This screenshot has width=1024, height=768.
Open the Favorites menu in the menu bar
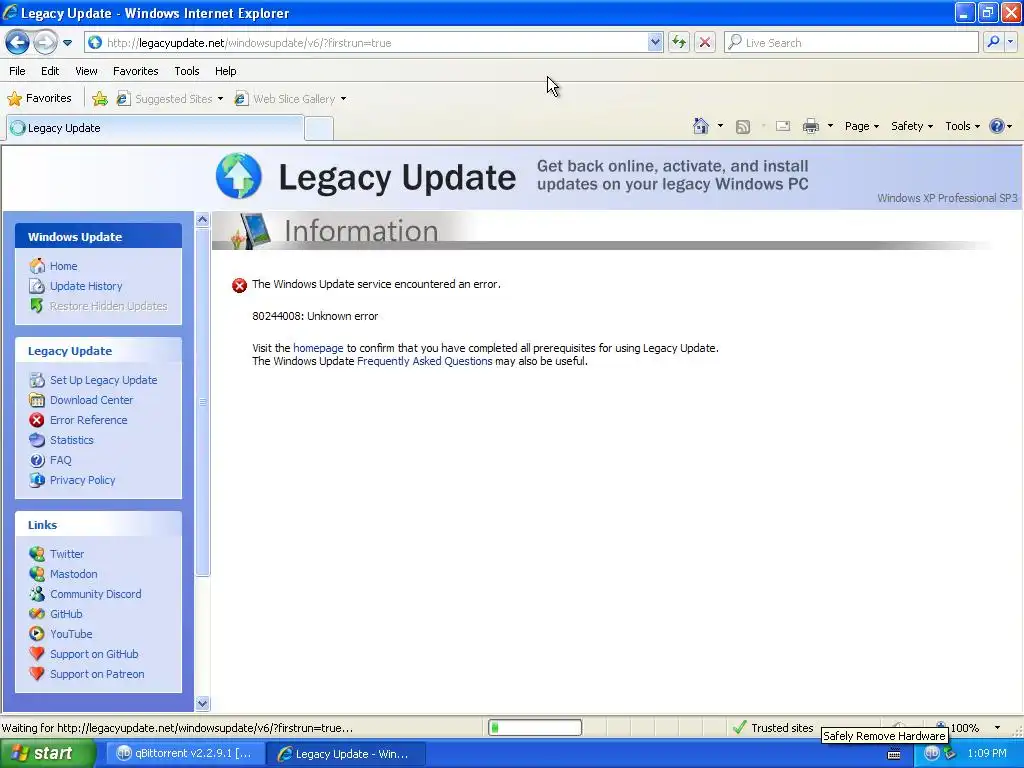click(135, 71)
